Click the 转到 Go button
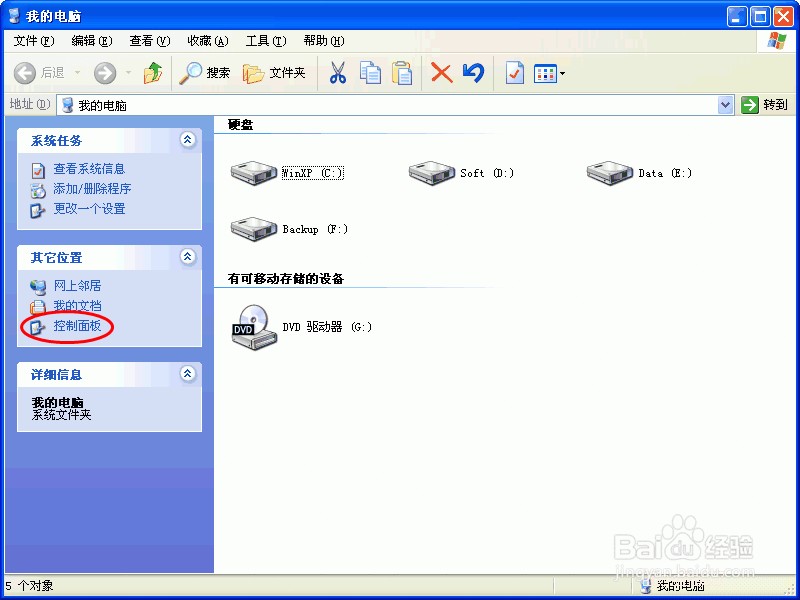 click(x=764, y=105)
